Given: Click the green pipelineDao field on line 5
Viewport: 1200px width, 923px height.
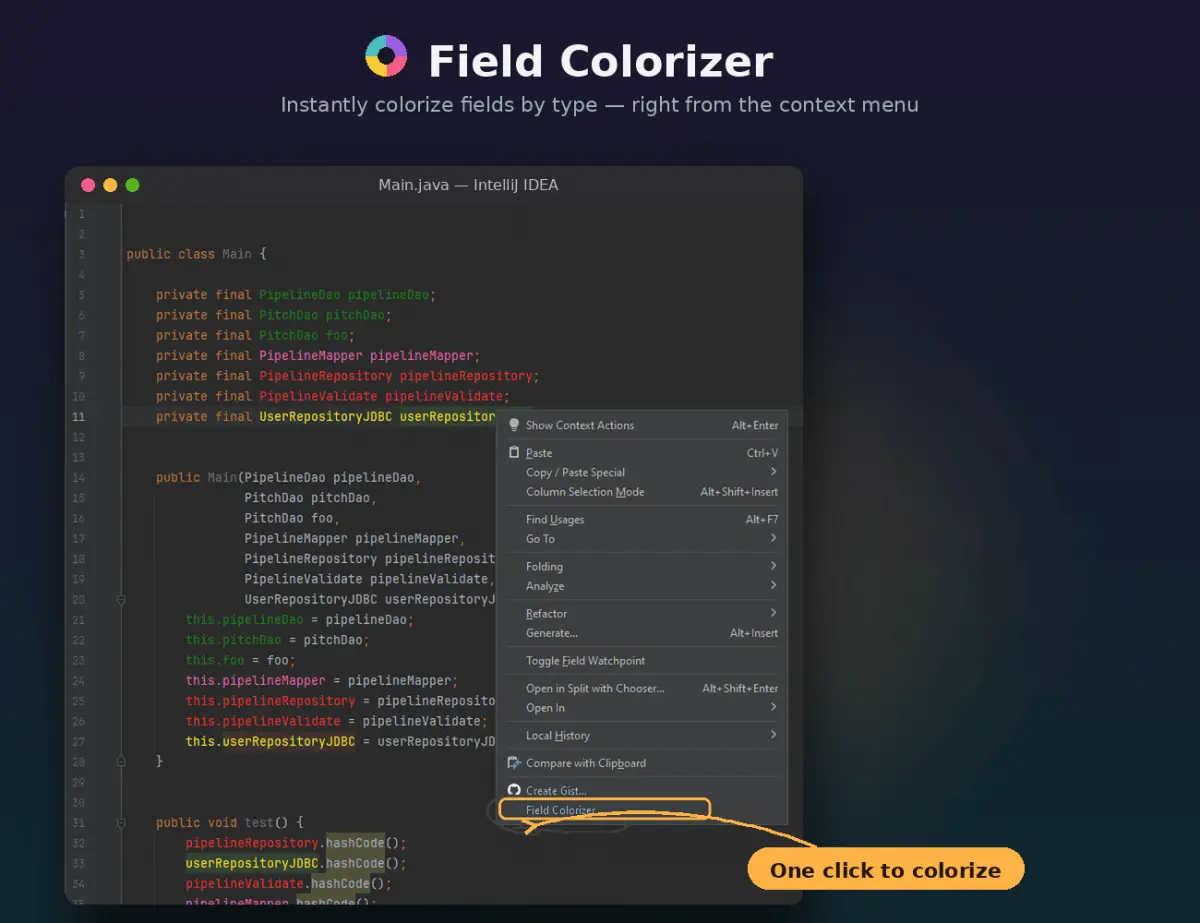Looking at the screenshot, I should (388, 295).
